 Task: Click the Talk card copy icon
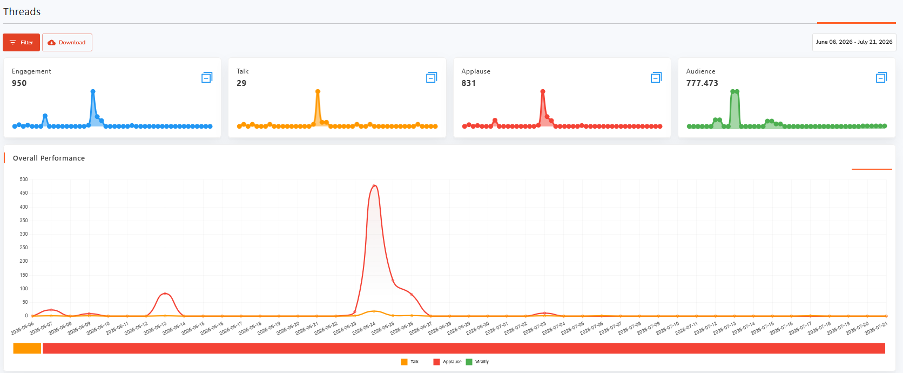coord(432,77)
